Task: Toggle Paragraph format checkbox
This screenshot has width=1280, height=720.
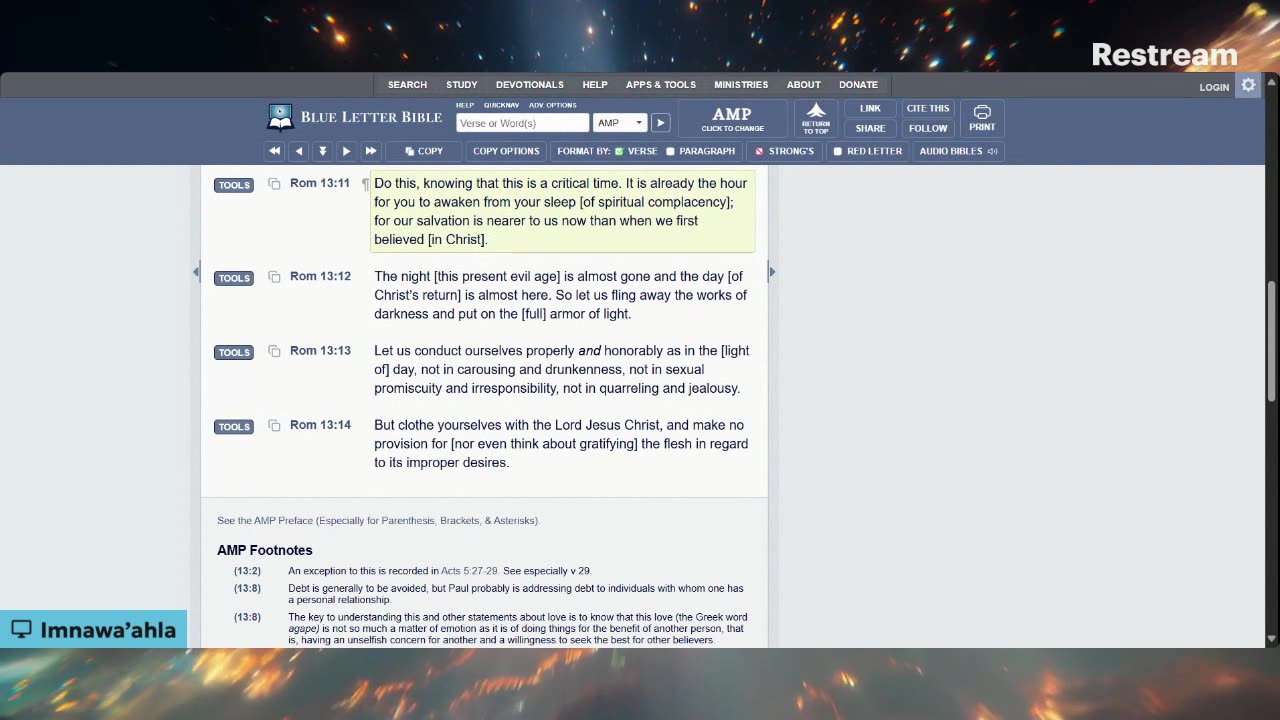Action: [x=670, y=151]
